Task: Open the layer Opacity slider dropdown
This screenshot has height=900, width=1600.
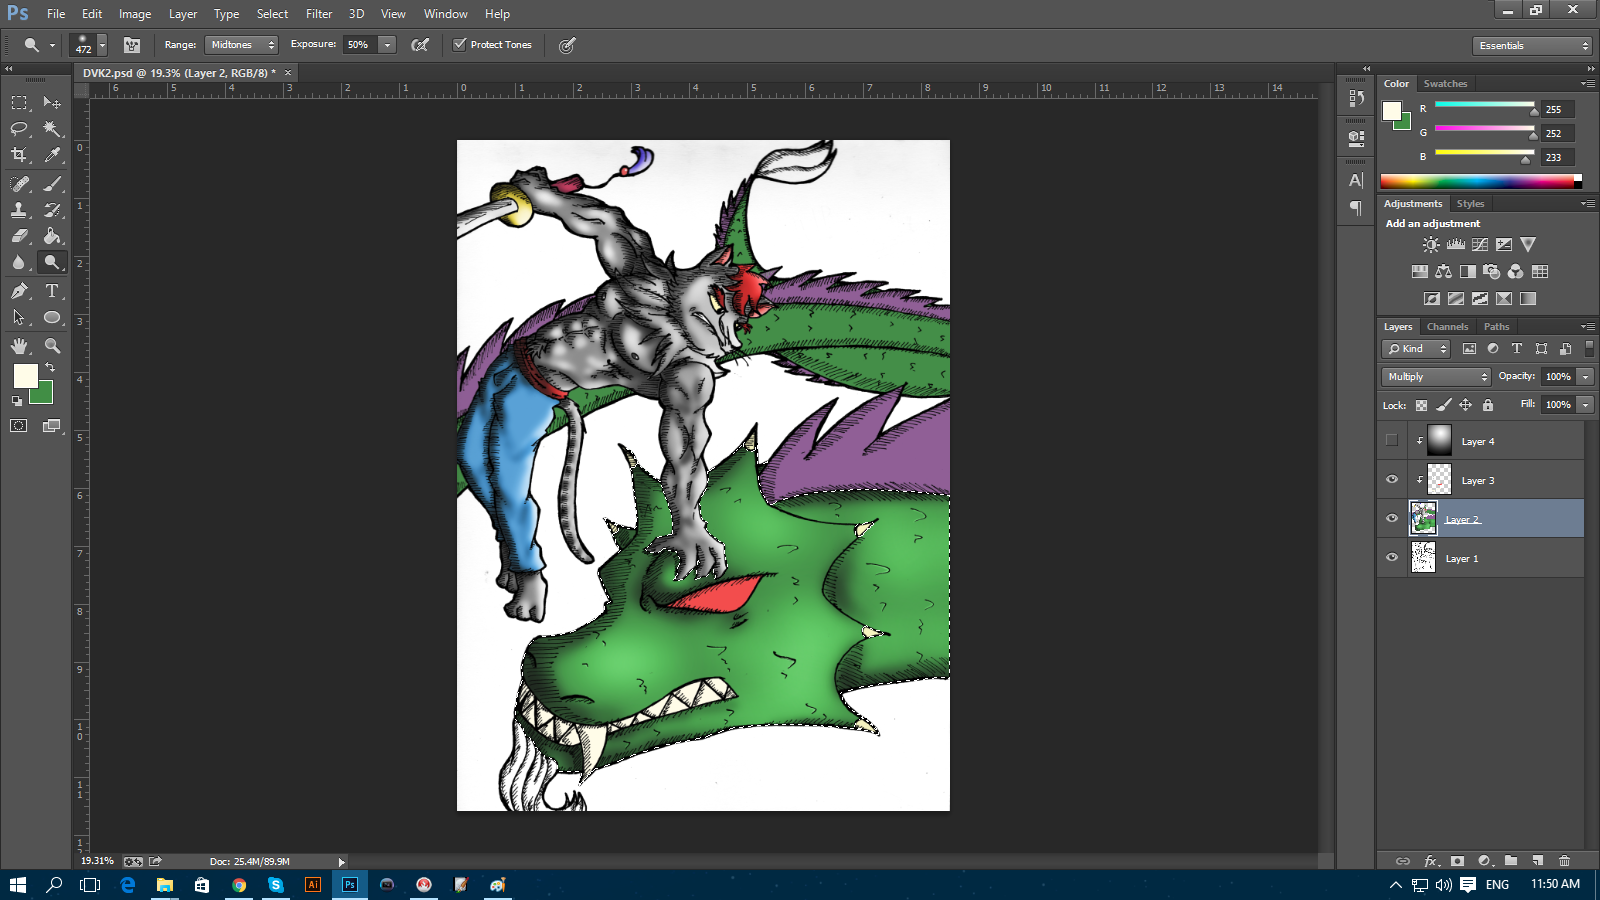Action: tap(1585, 377)
